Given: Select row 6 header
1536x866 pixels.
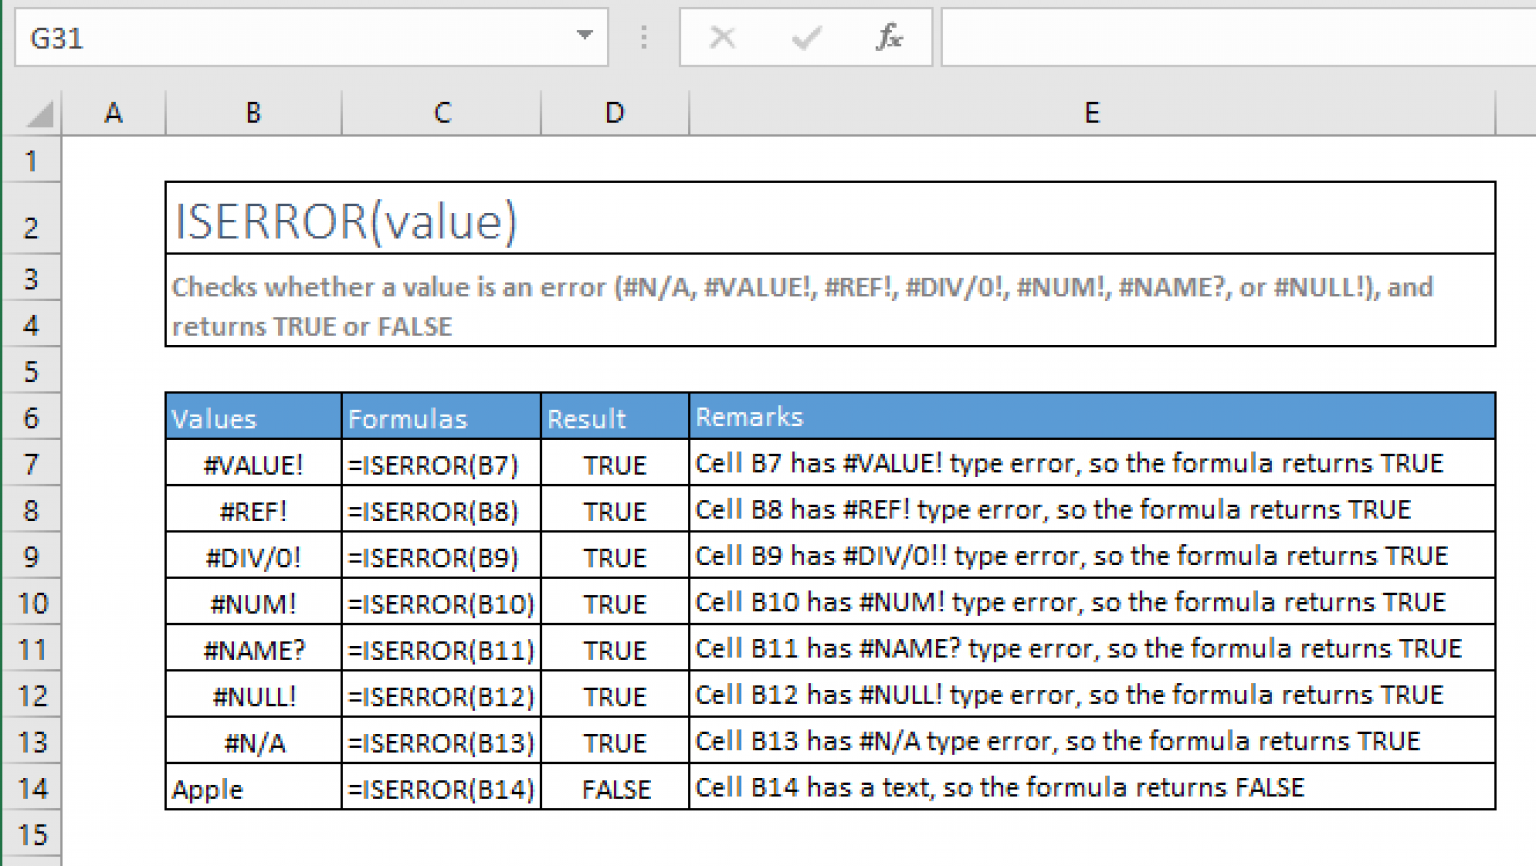Looking at the screenshot, I should point(31,417).
